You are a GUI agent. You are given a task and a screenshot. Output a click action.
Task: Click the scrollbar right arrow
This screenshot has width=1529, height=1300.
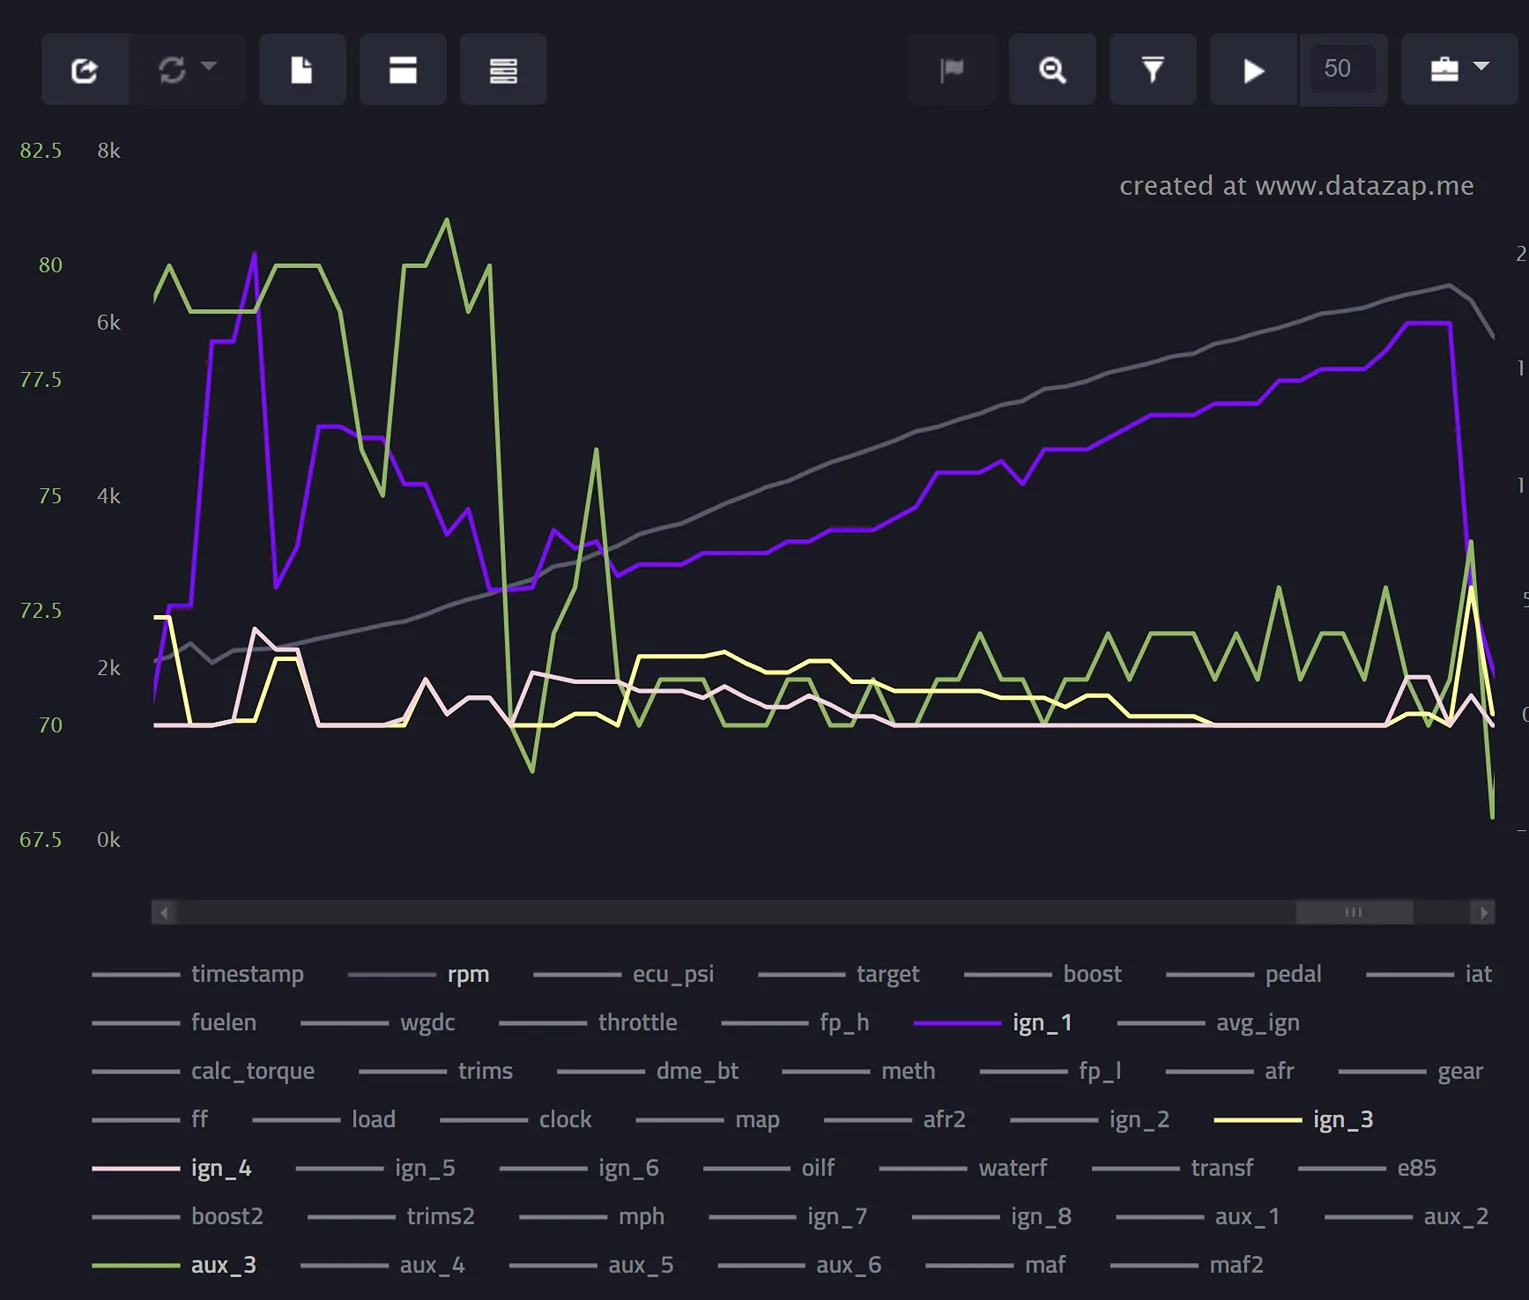click(x=1483, y=912)
